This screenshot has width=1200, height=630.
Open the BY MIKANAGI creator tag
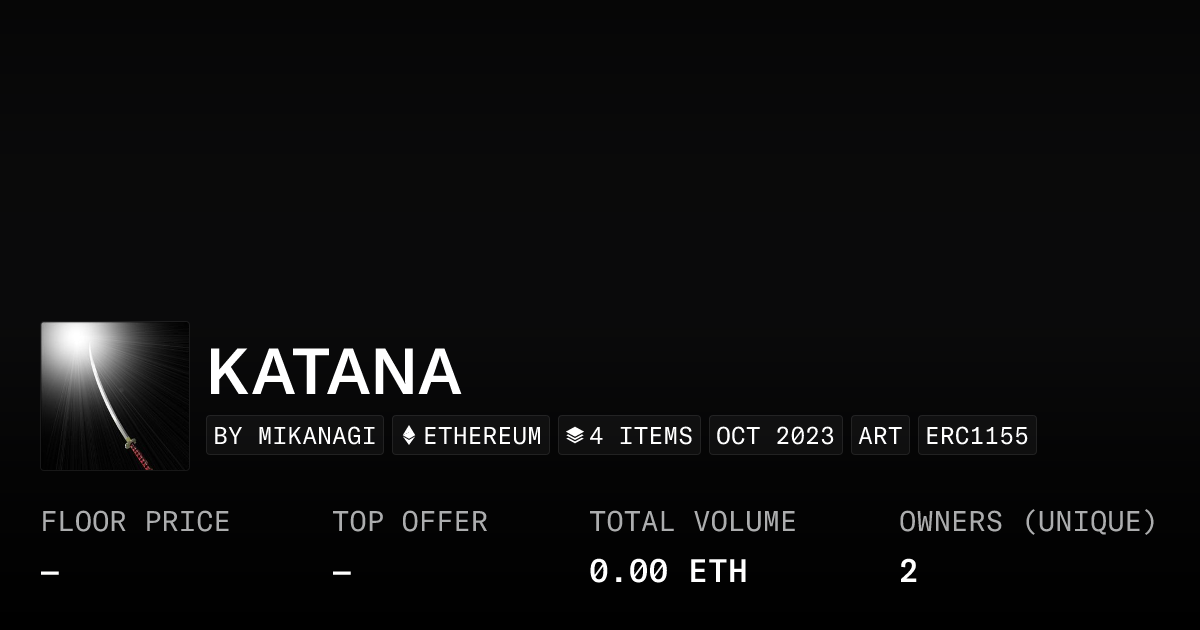(295, 436)
